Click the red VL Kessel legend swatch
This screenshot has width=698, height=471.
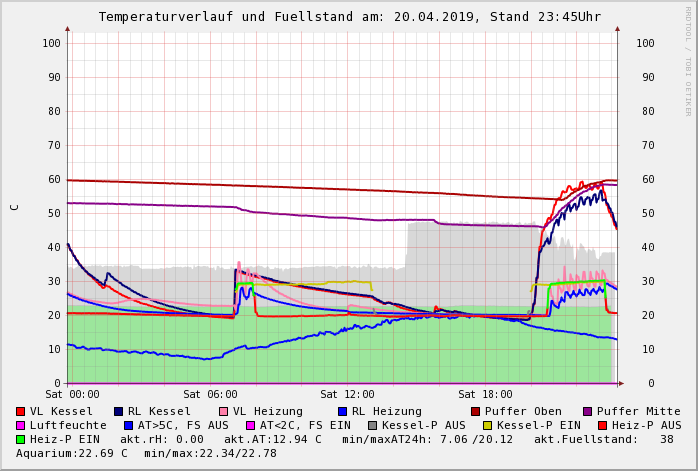tap(21, 411)
